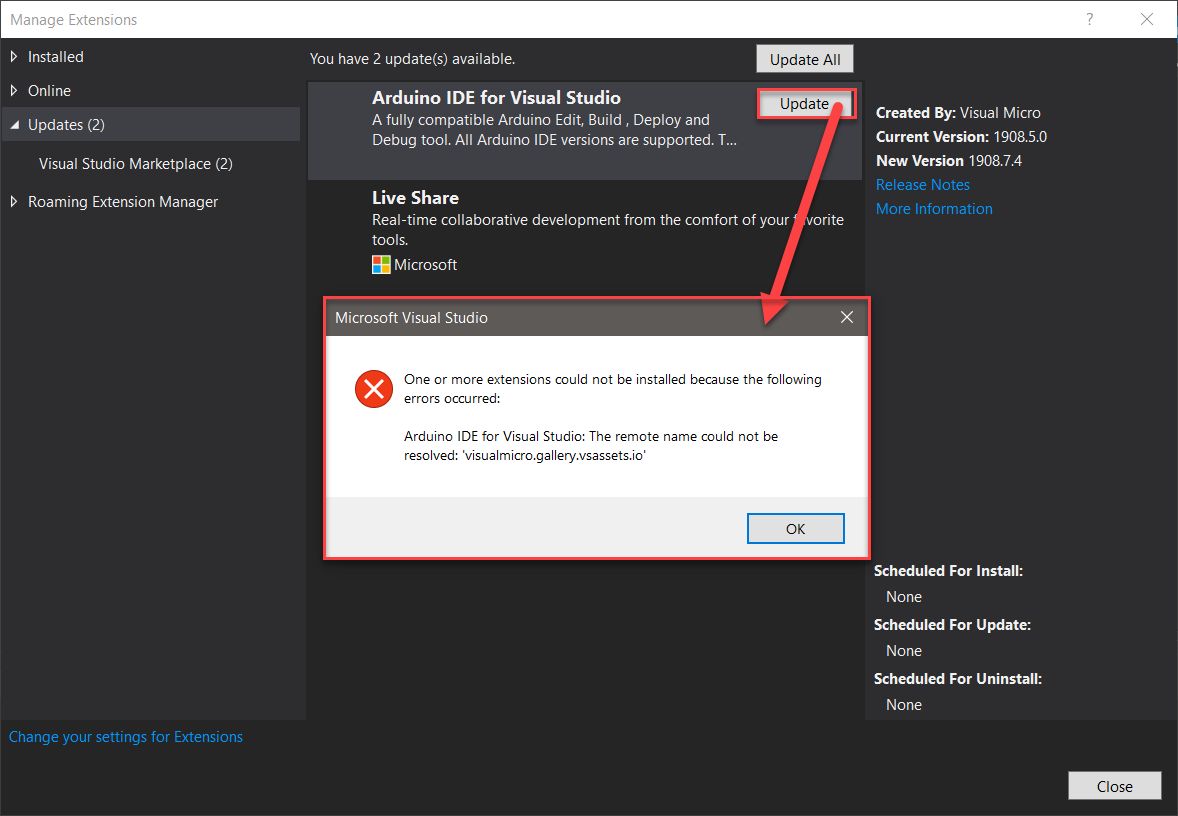The image size is (1178, 816).
Task: Close the Microsoft Visual Studio error dialog
Action: point(847,317)
